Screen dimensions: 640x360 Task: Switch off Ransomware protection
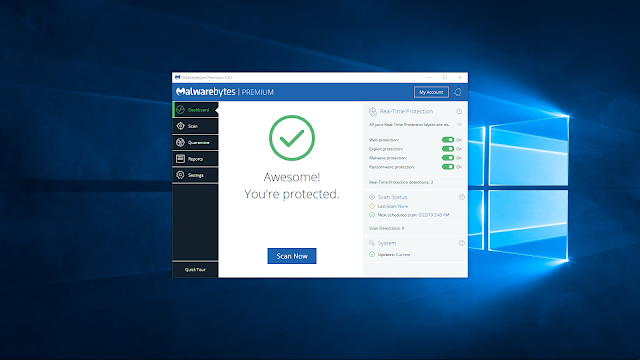tap(448, 167)
